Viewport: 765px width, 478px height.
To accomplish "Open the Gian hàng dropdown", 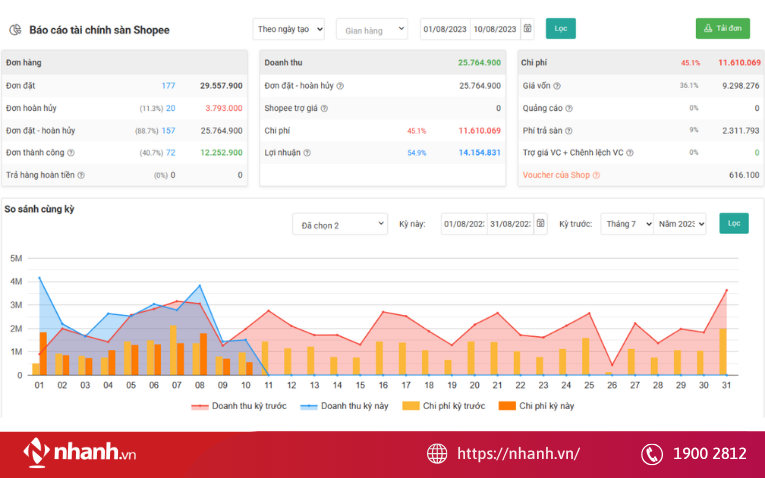I will point(372,29).
